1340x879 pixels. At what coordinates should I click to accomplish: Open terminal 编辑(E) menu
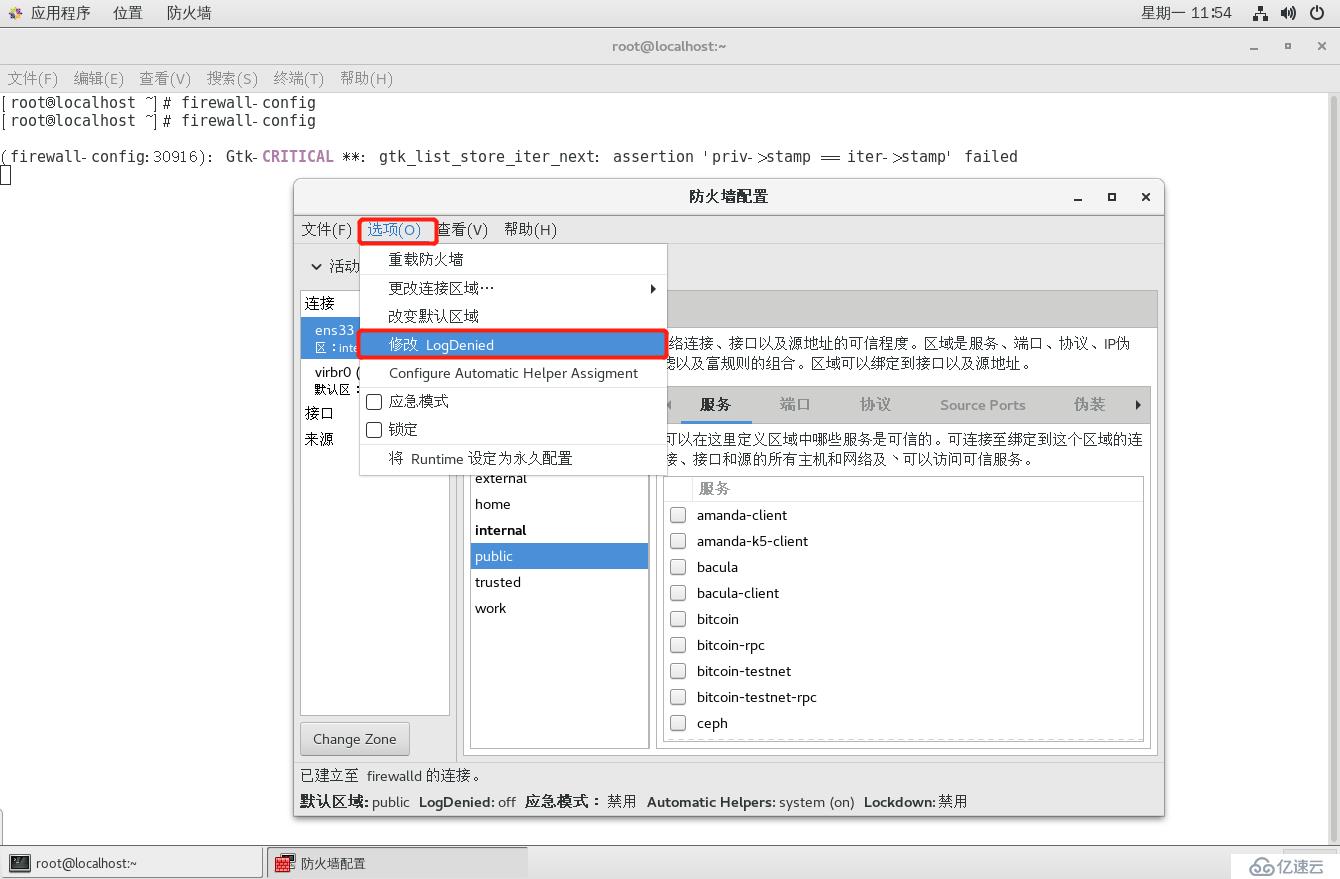coord(99,78)
